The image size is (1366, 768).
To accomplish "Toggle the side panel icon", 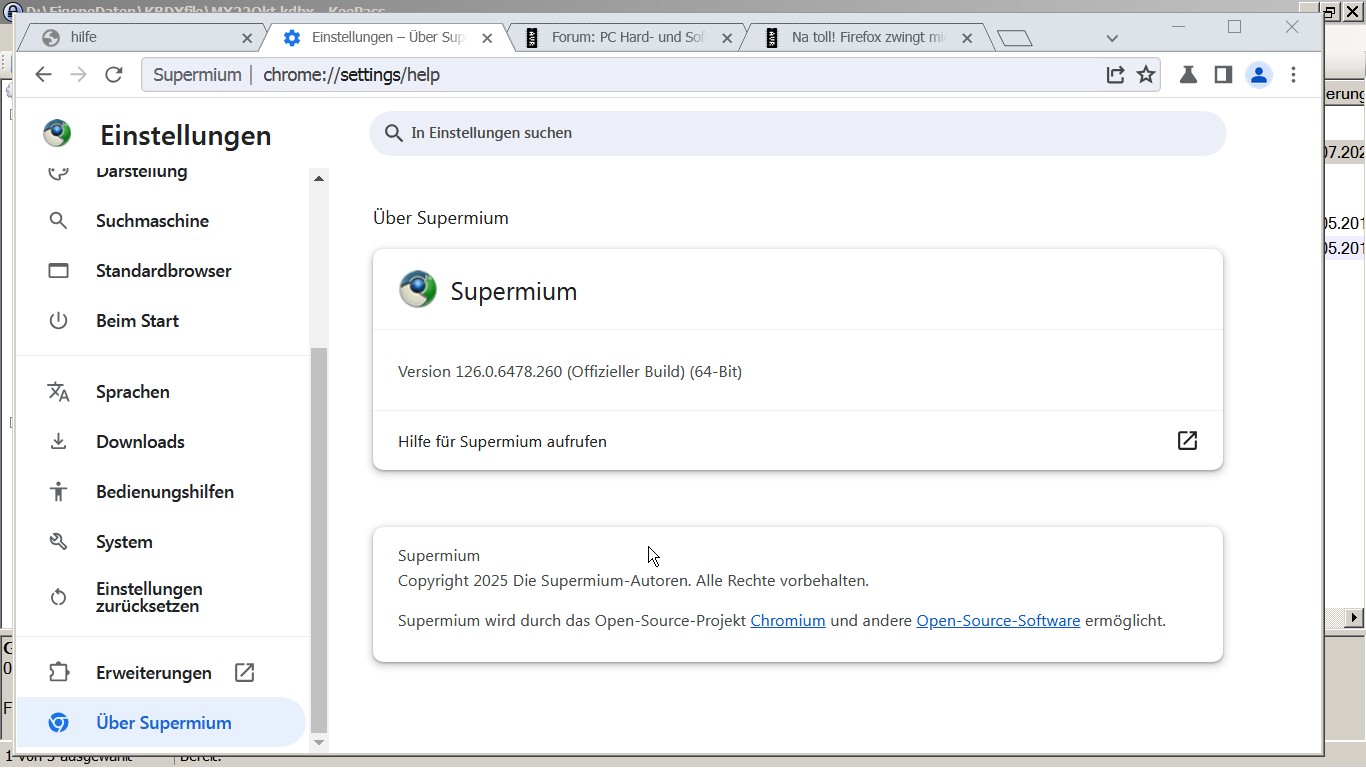I will pos(1223,75).
